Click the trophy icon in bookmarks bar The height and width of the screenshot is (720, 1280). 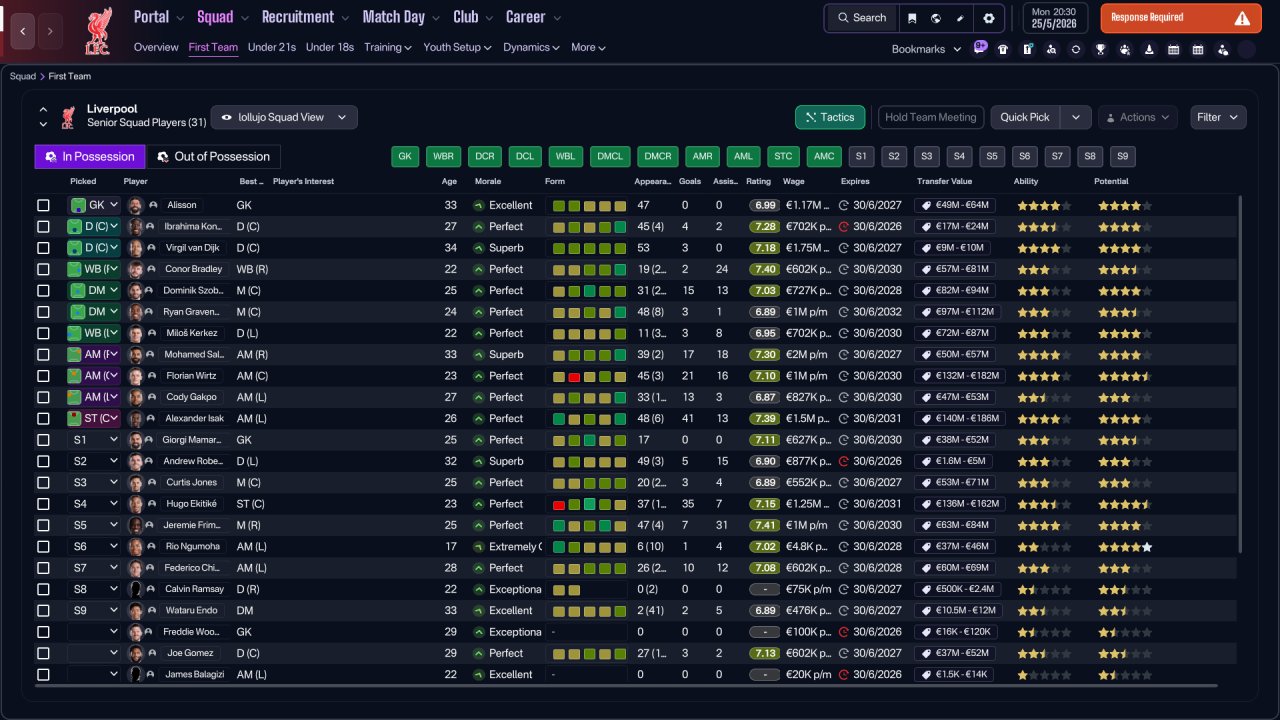[1100, 49]
